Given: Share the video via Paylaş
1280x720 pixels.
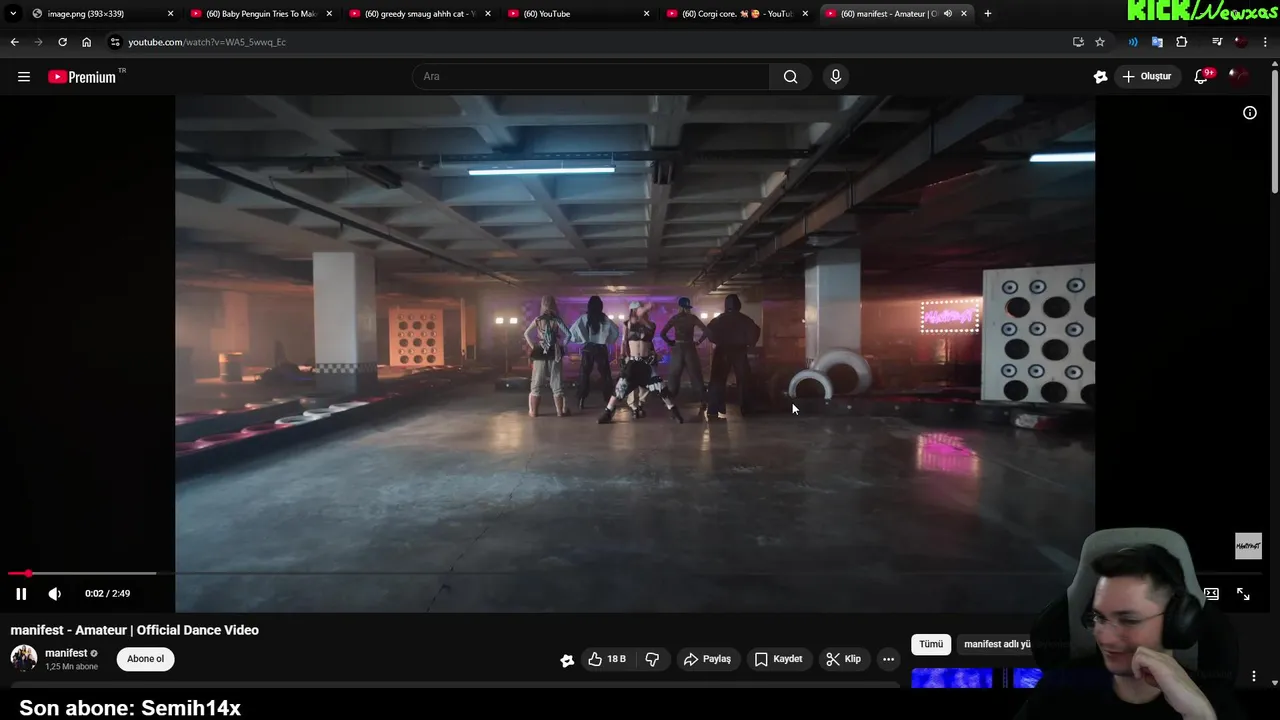Looking at the screenshot, I should click(707, 659).
